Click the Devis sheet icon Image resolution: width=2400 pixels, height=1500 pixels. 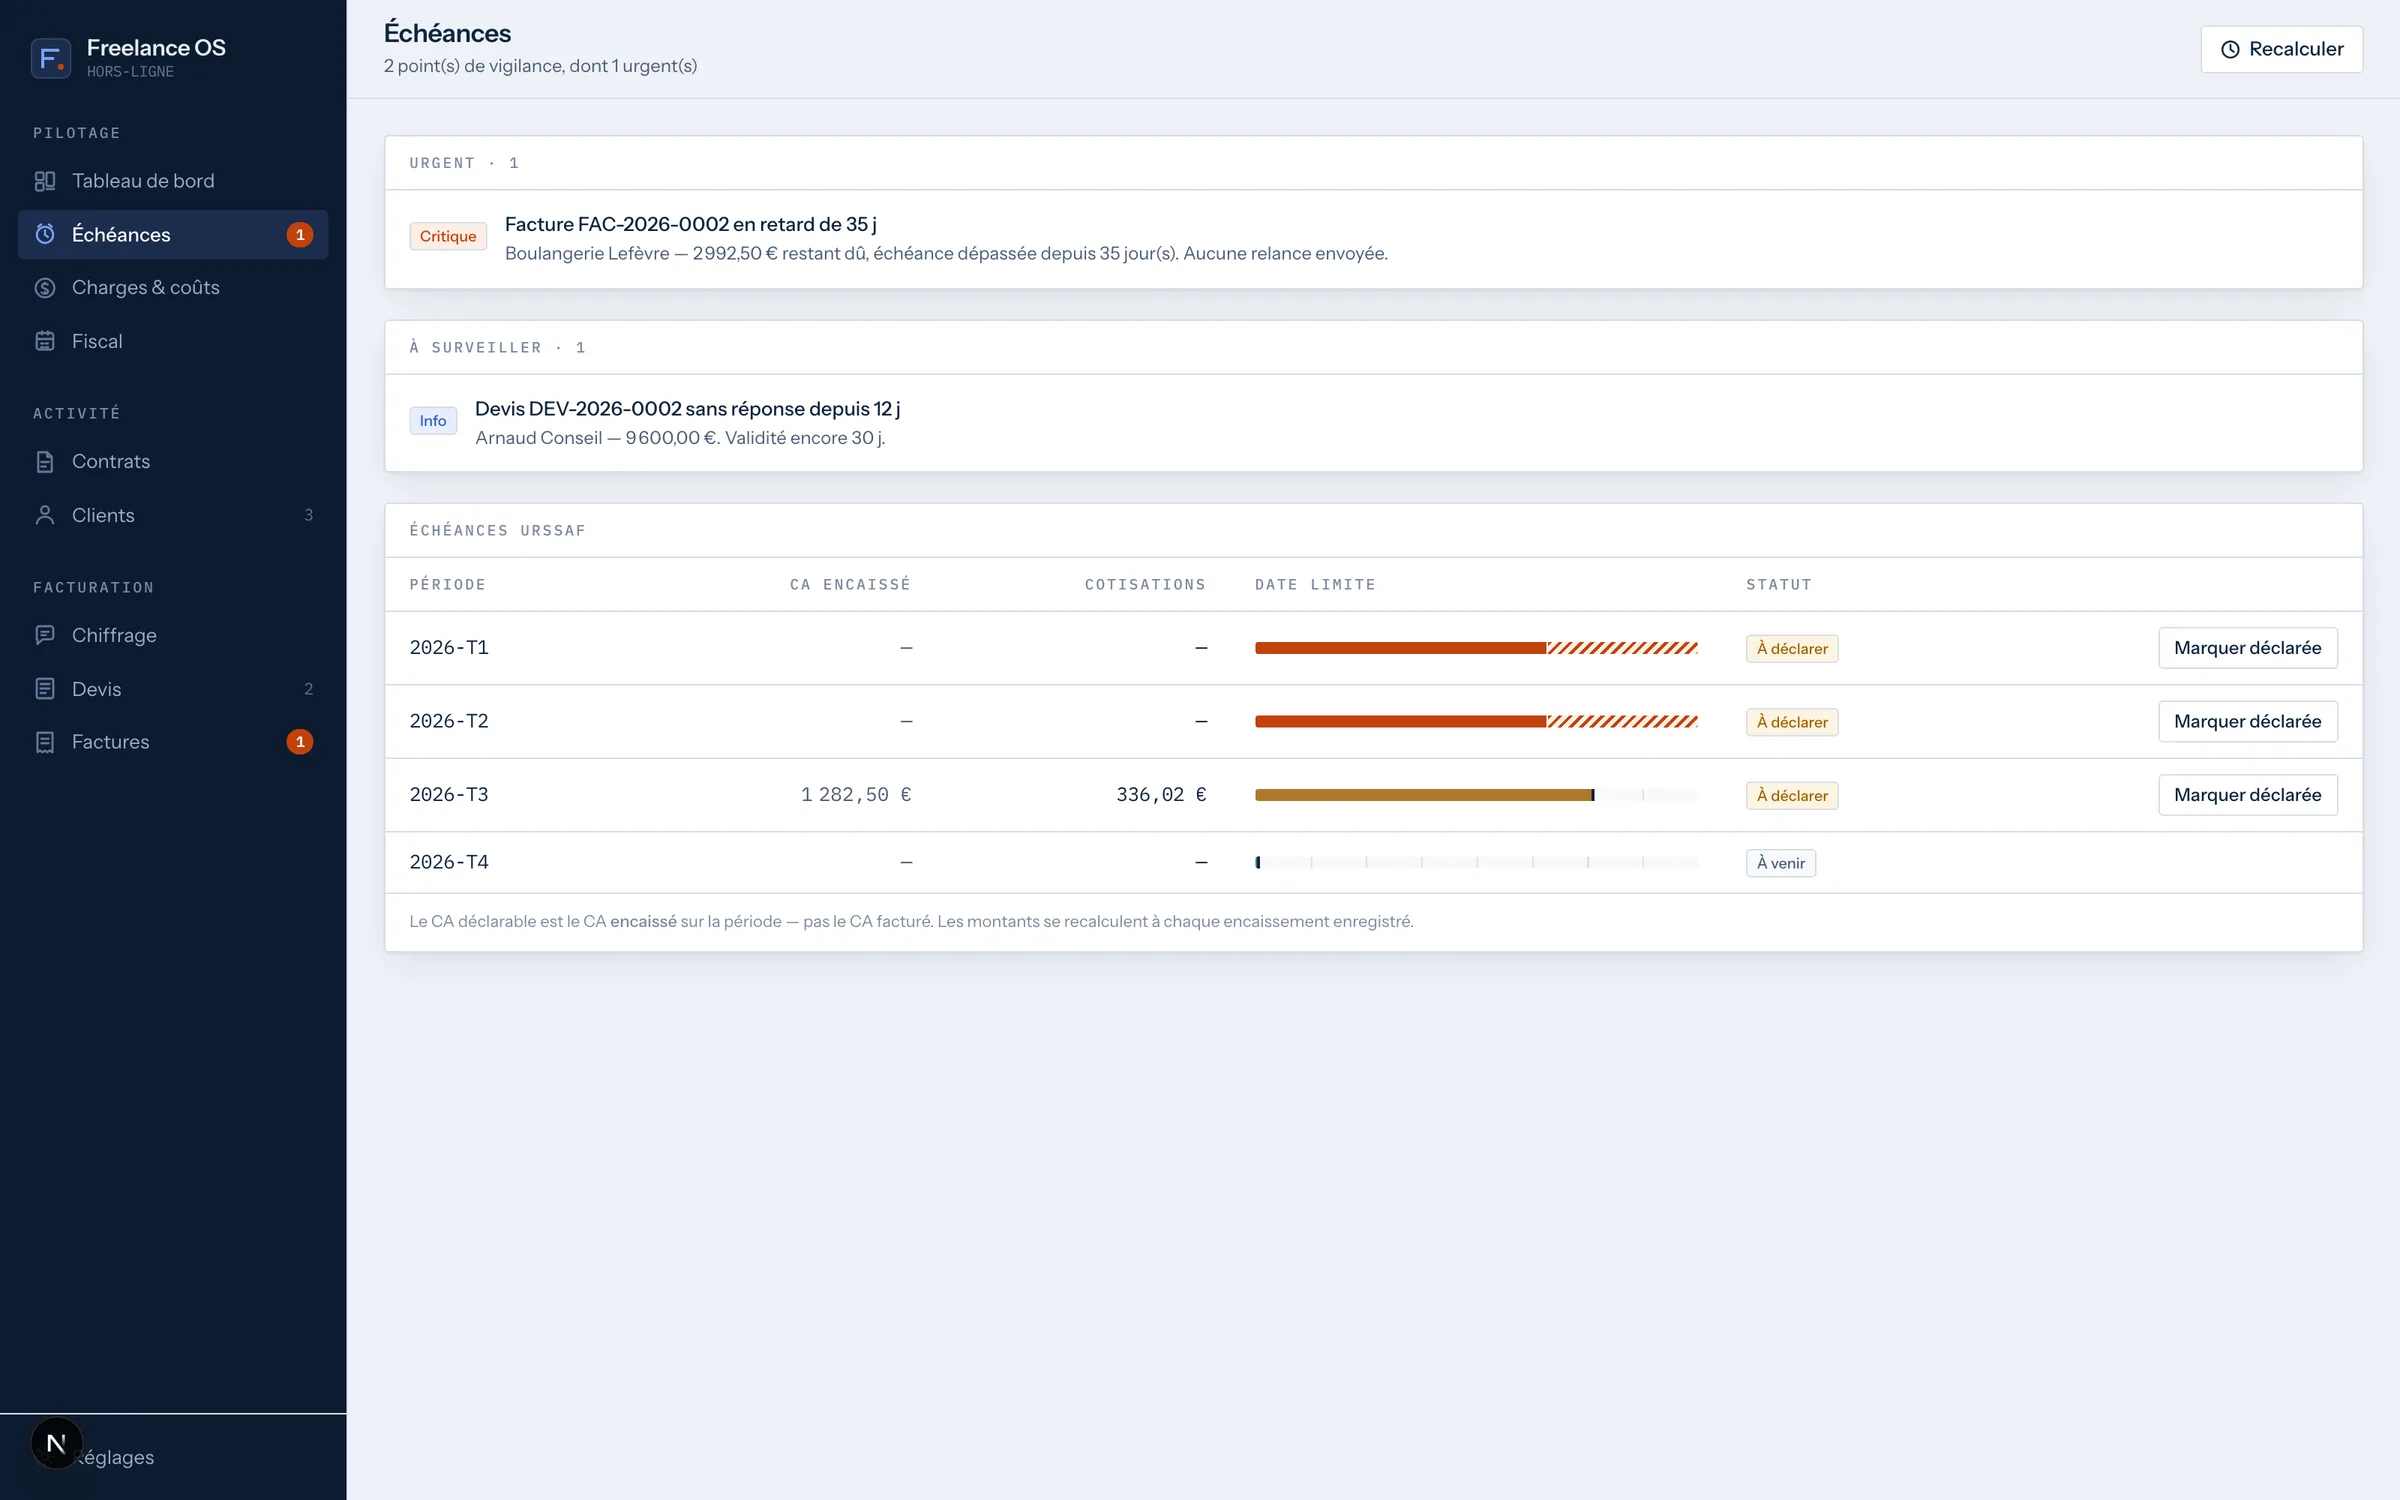tap(45, 689)
